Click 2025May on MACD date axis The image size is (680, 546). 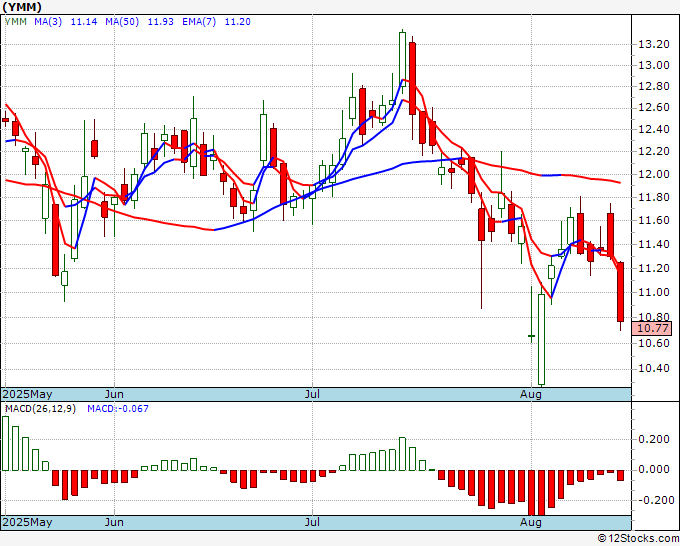coord(27,522)
